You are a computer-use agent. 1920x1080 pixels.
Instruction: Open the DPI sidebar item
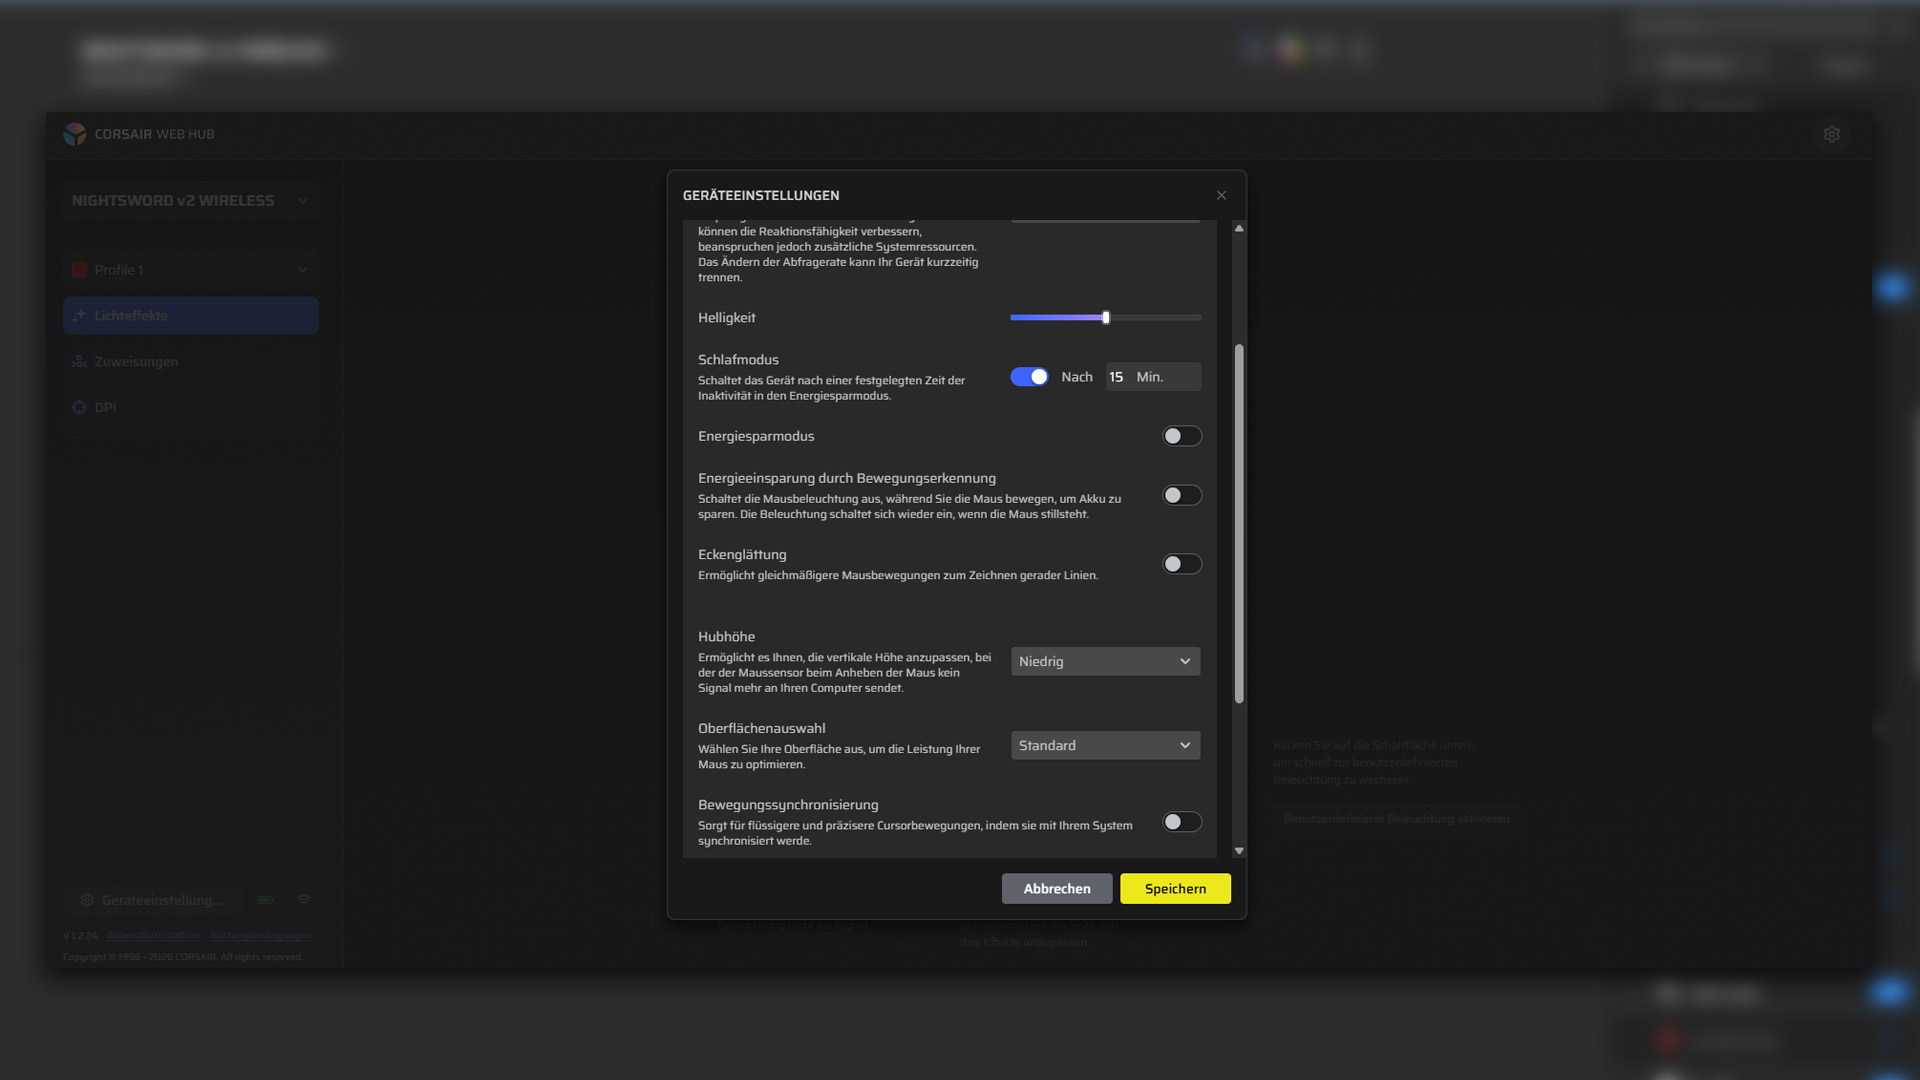point(191,408)
